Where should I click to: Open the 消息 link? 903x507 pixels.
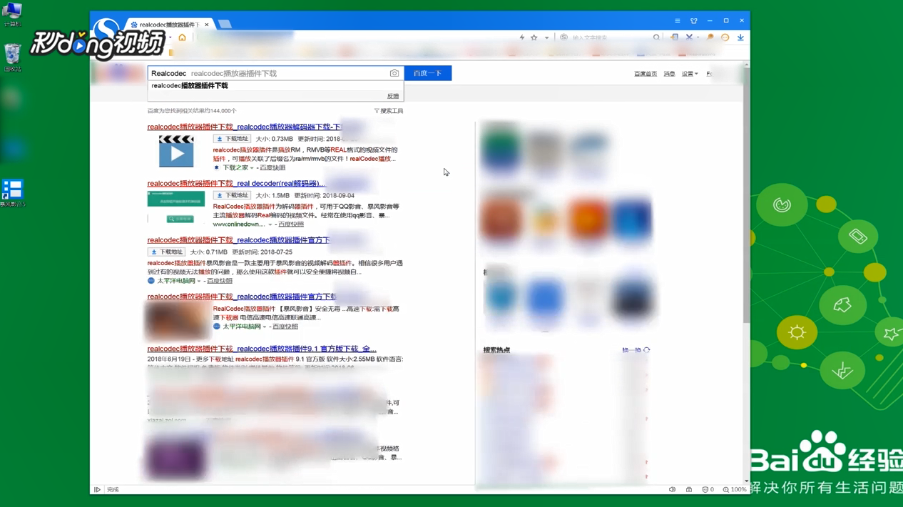coord(669,74)
